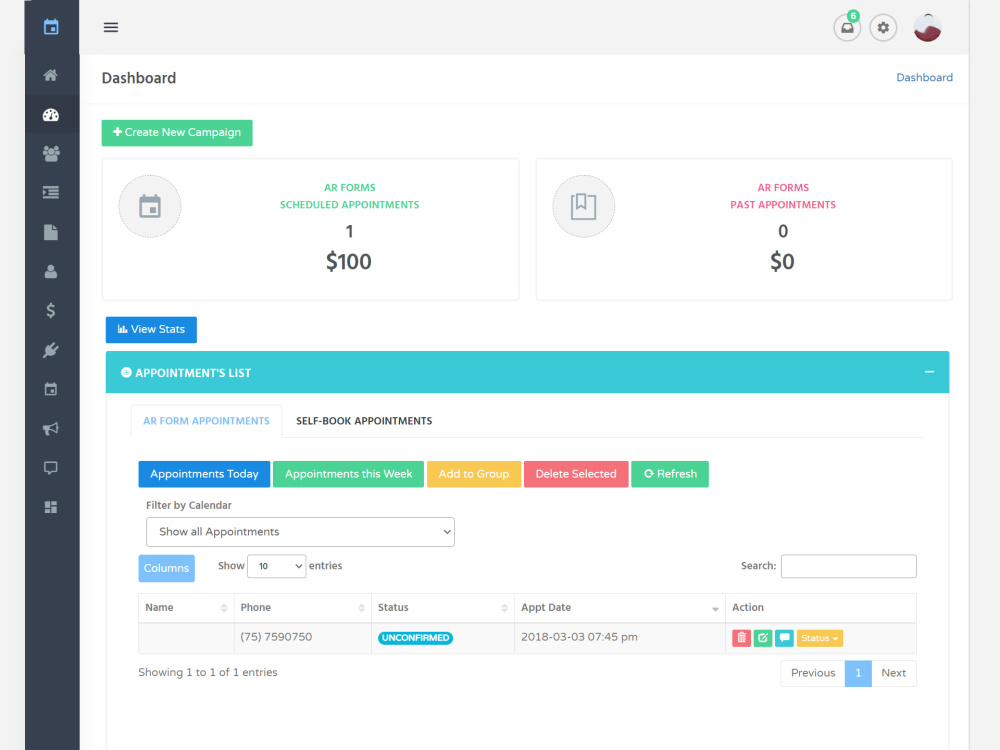Delete appointment with red trash icon

tap(741, 638)
